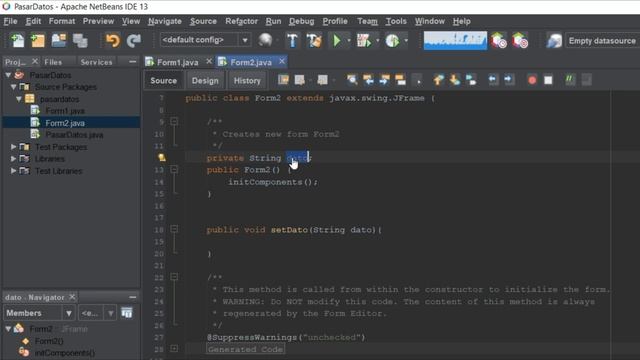Expand the Test Libraries node
Image resolution: width=640 pixels, height=360 pixels.
point(13,171)
